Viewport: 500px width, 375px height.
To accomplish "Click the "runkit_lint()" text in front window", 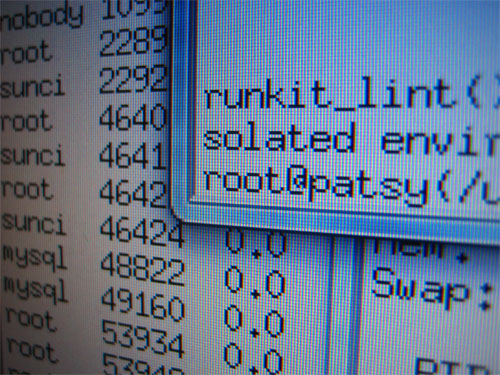I will pos(353,93).
